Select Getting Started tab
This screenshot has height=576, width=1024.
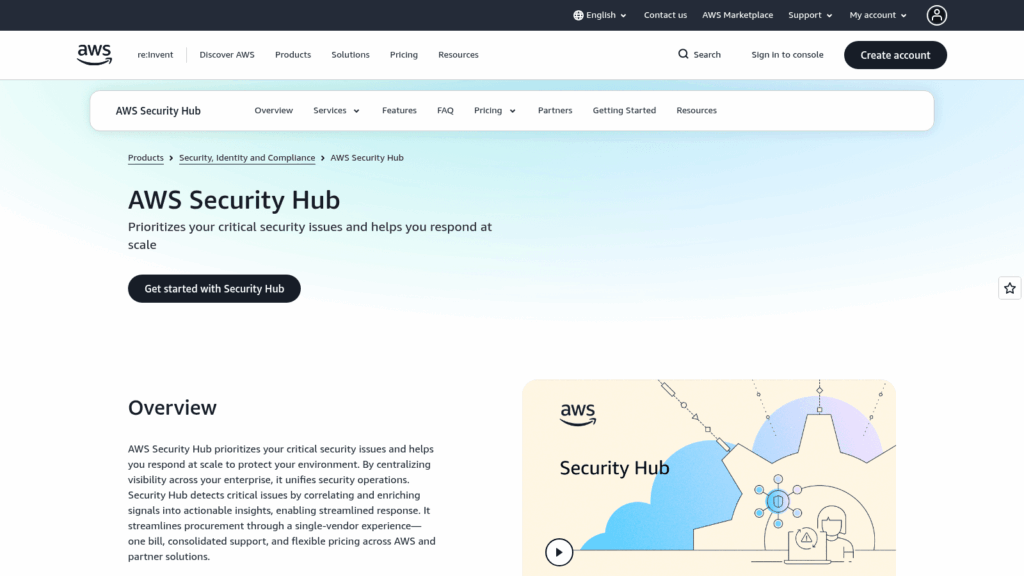(624, 110)
